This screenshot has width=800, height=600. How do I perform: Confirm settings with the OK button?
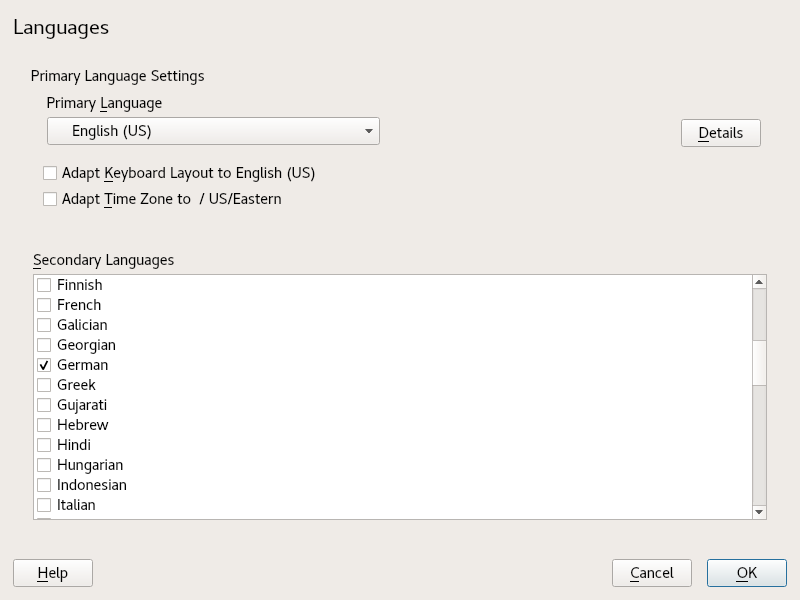[746, 573]
